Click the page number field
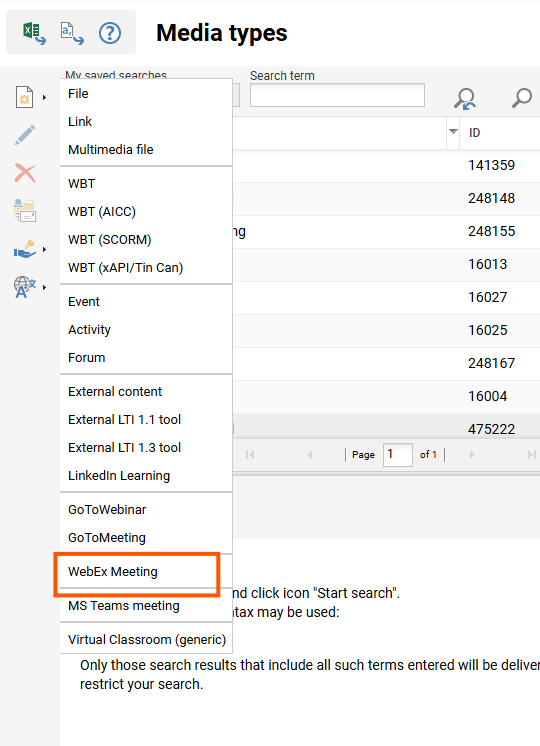540x746 pixels. point(398,455)
